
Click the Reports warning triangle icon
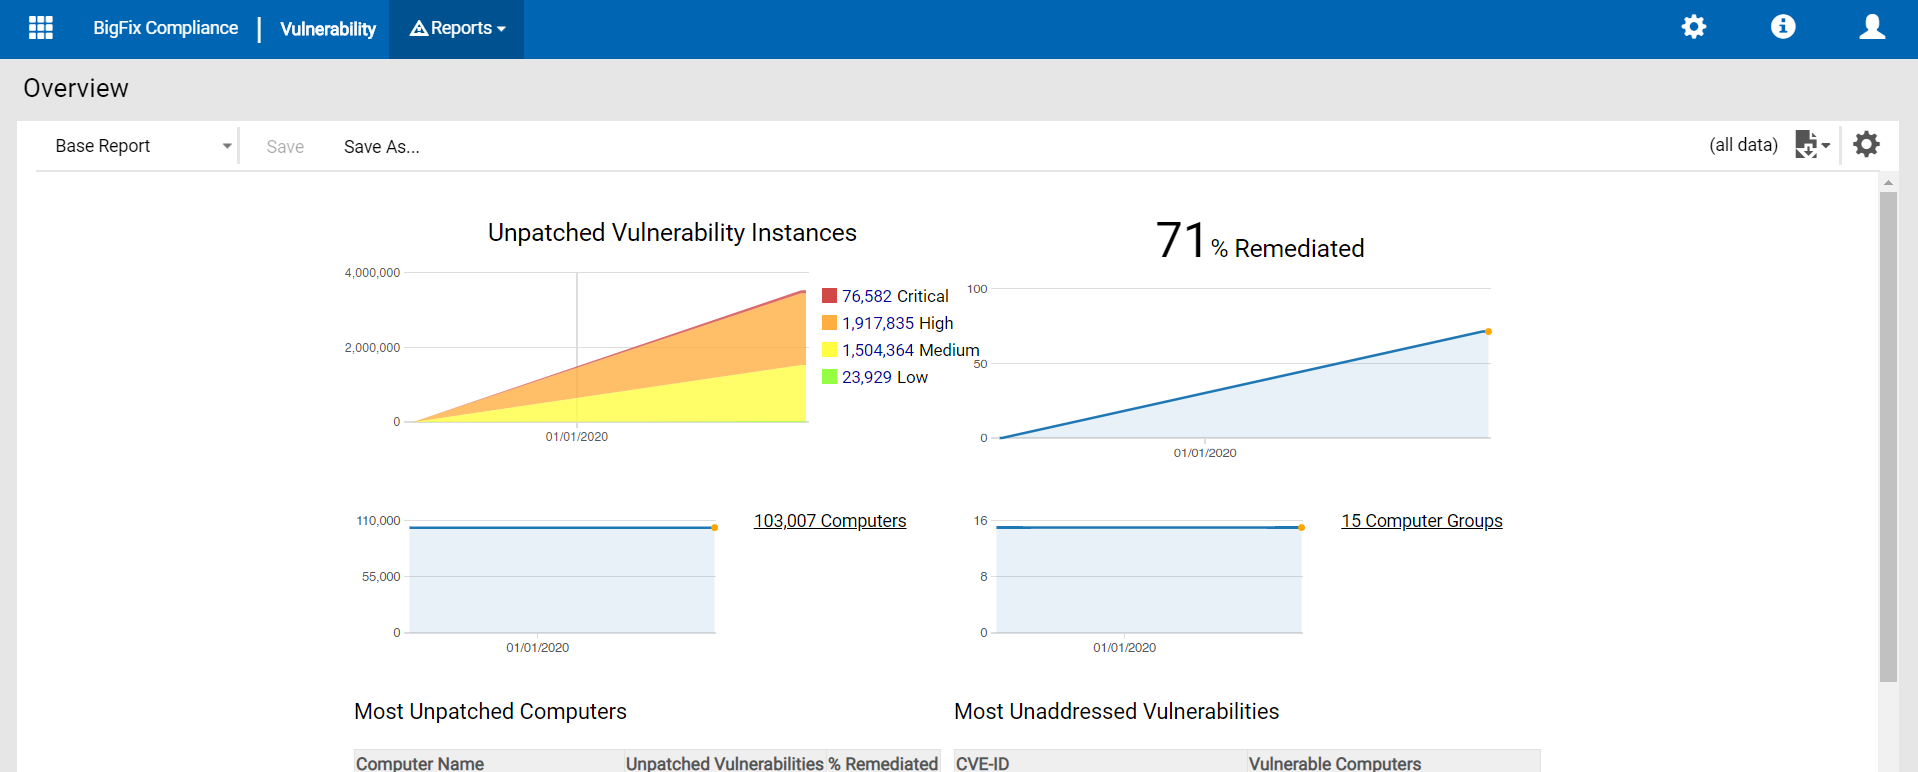tap(419, 29)
